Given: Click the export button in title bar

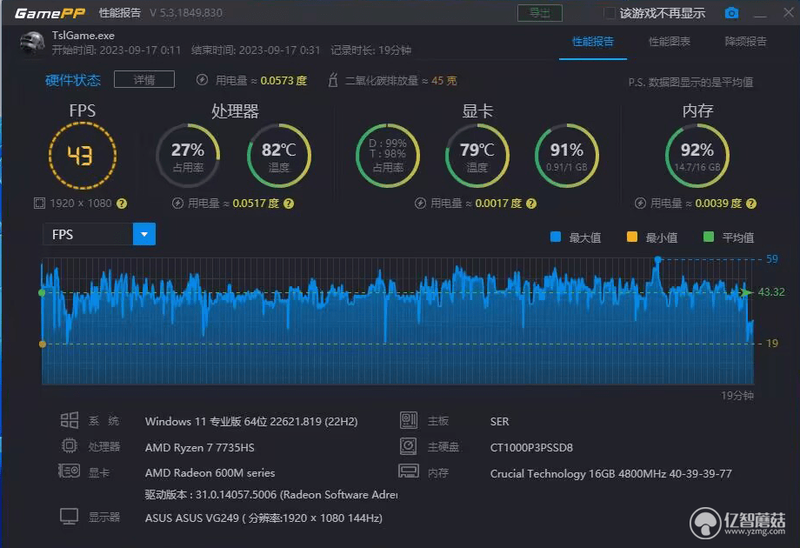Looking at the screenshot, I should pos(540,13).
